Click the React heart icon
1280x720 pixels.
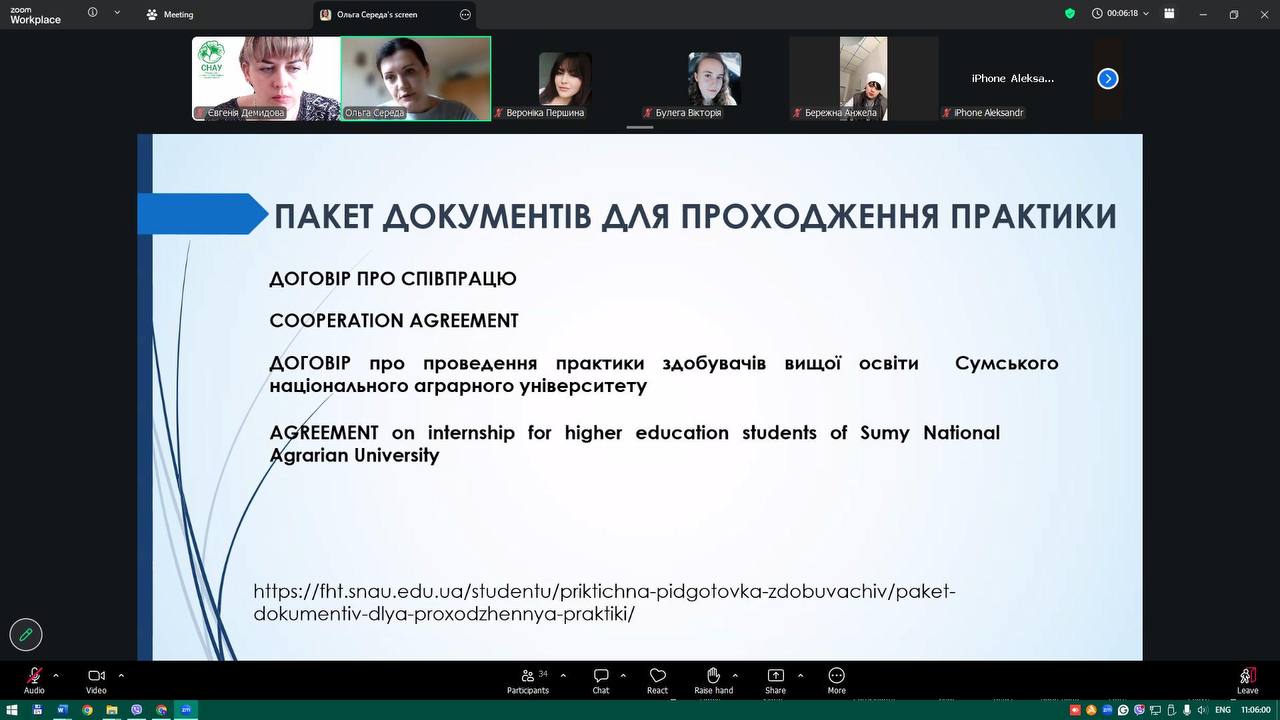pyautogui.click(x=657, y=677)
